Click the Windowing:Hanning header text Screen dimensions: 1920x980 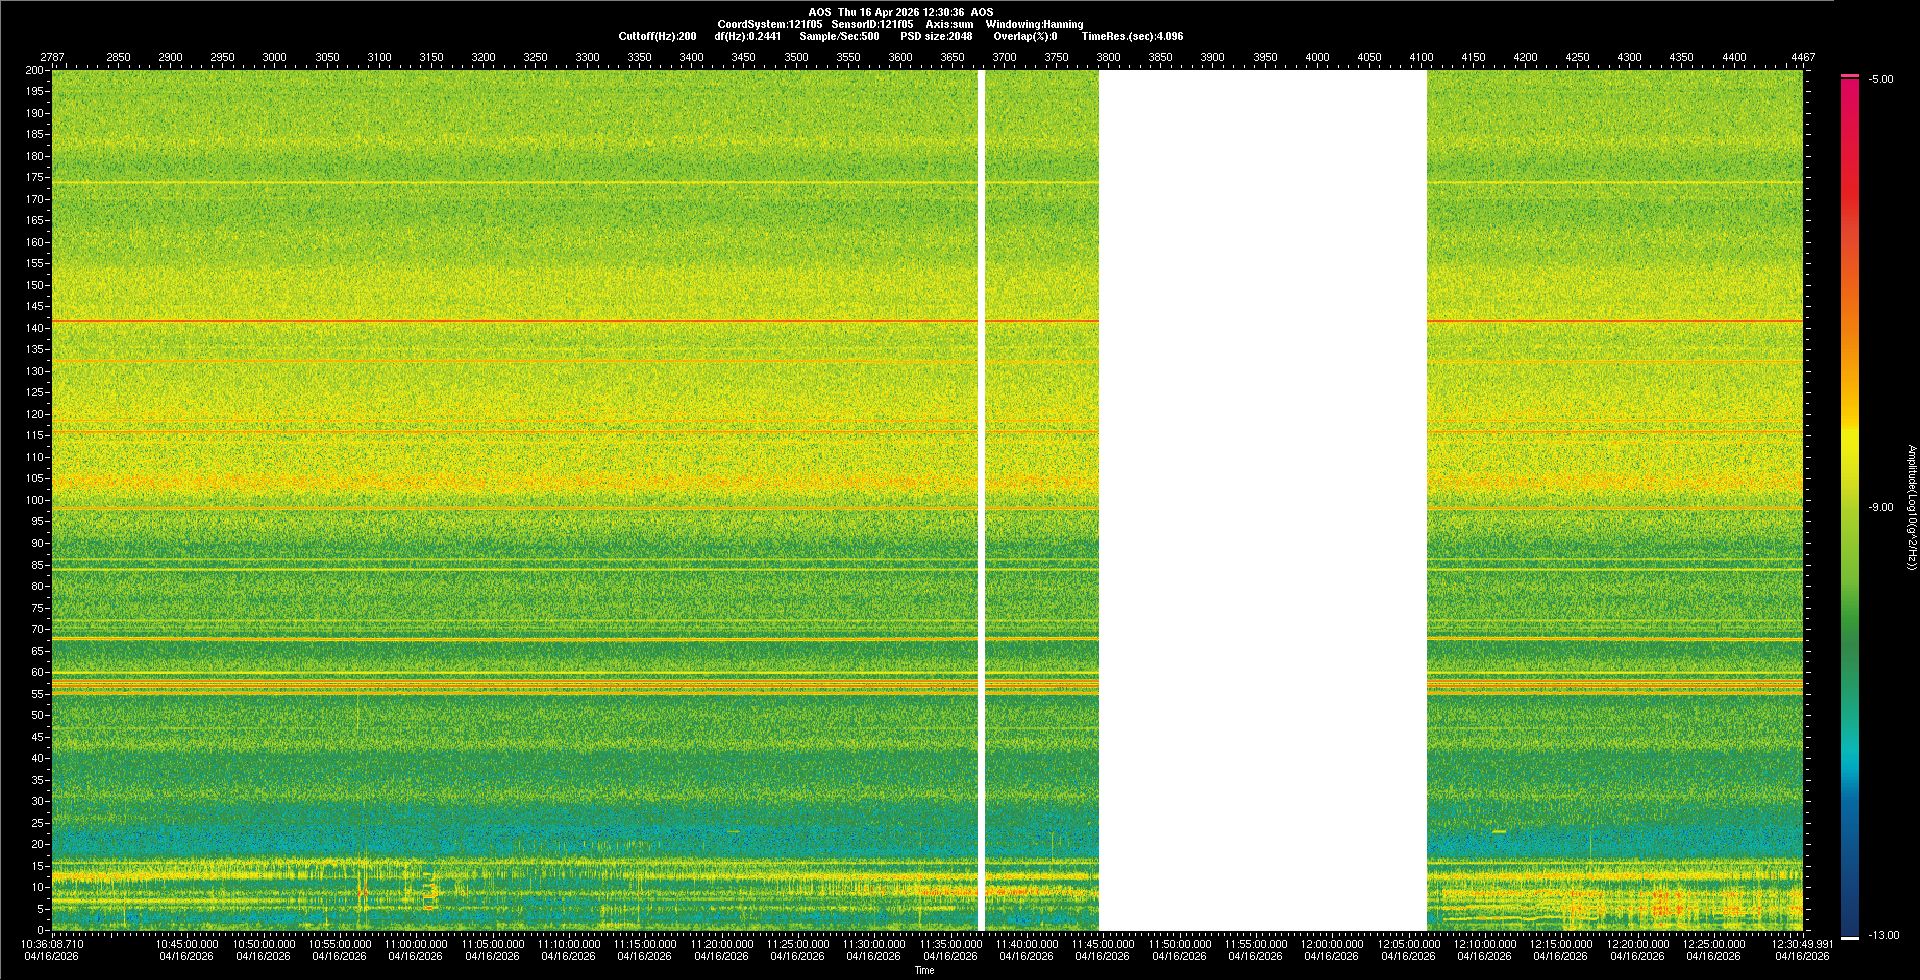pyautogui.click(x=1034, y=24)
